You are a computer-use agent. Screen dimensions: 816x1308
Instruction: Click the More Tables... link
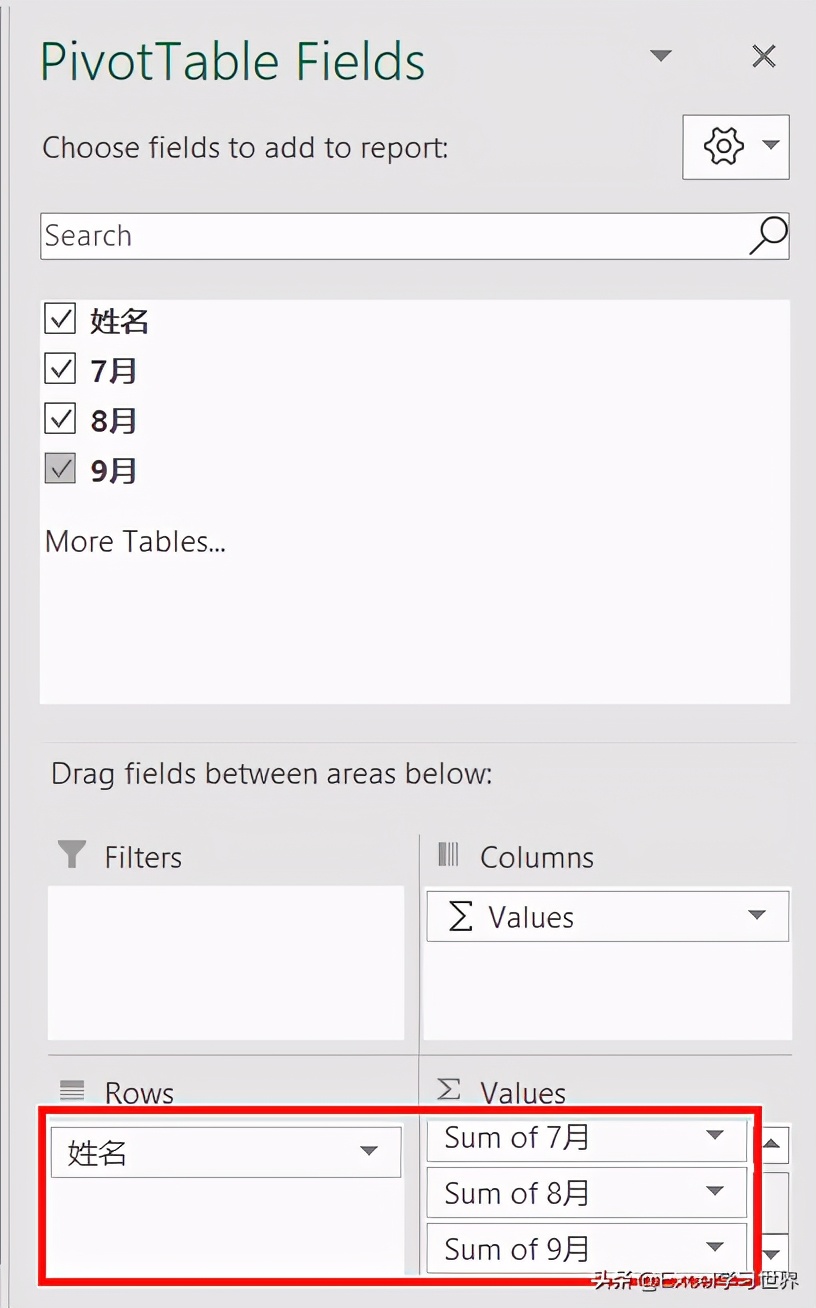tap(135, 541)
